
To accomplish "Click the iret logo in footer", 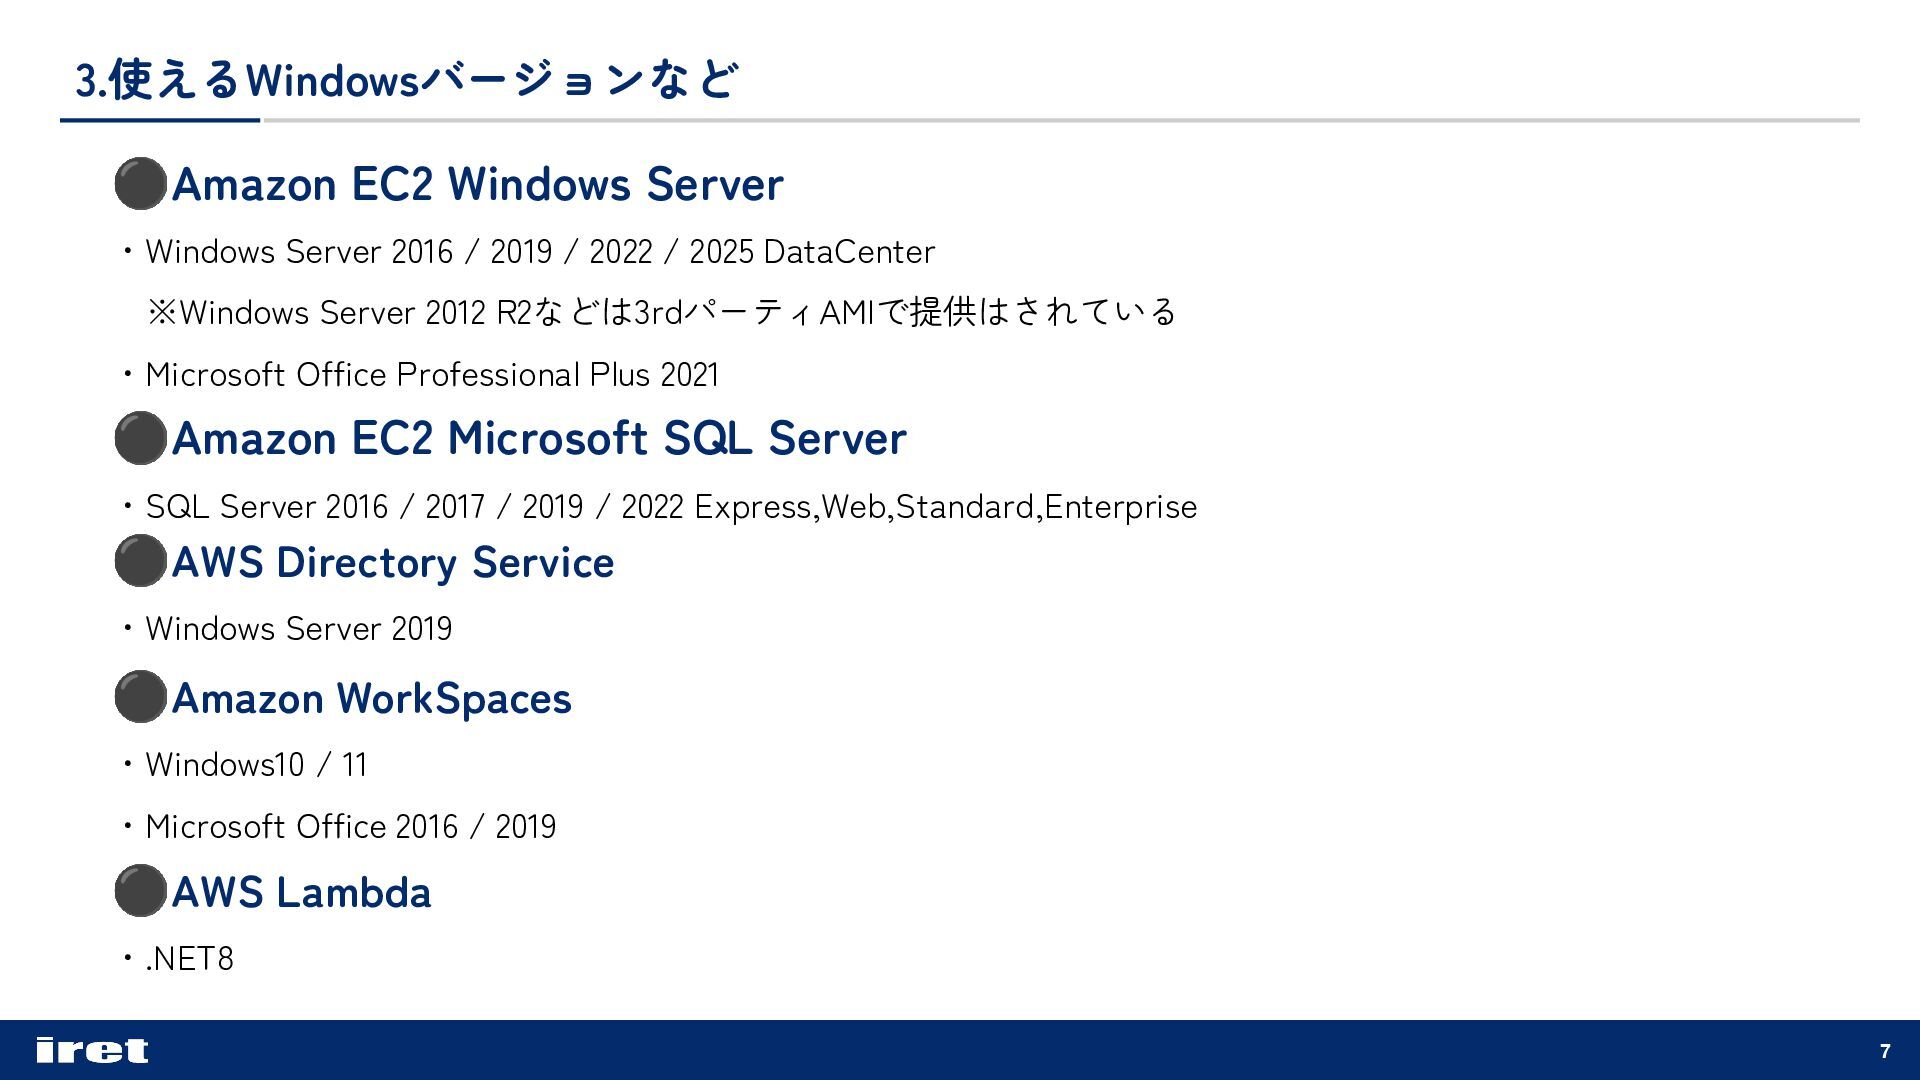I will coord(92,1050).
